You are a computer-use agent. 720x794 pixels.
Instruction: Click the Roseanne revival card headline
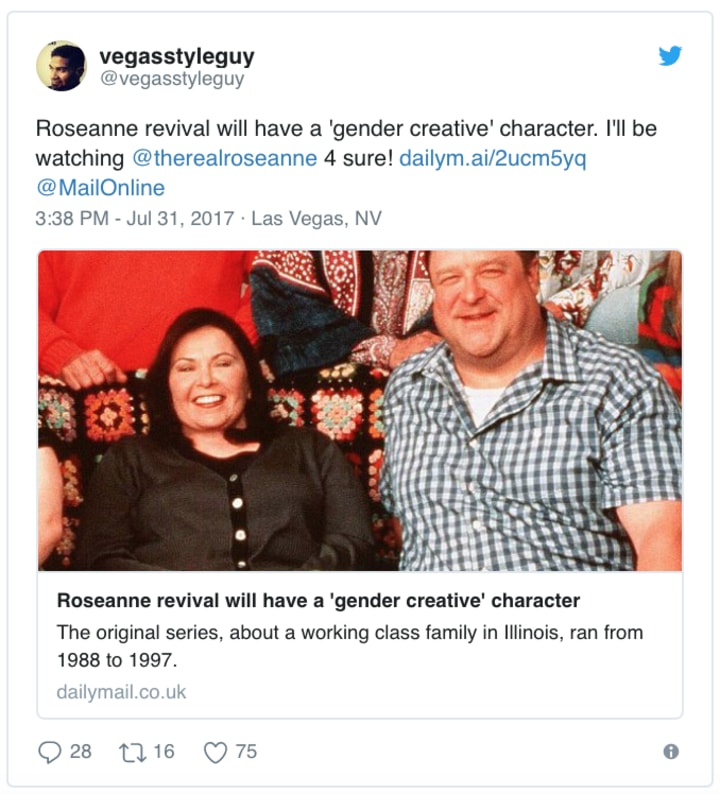[x=318, y=601]
